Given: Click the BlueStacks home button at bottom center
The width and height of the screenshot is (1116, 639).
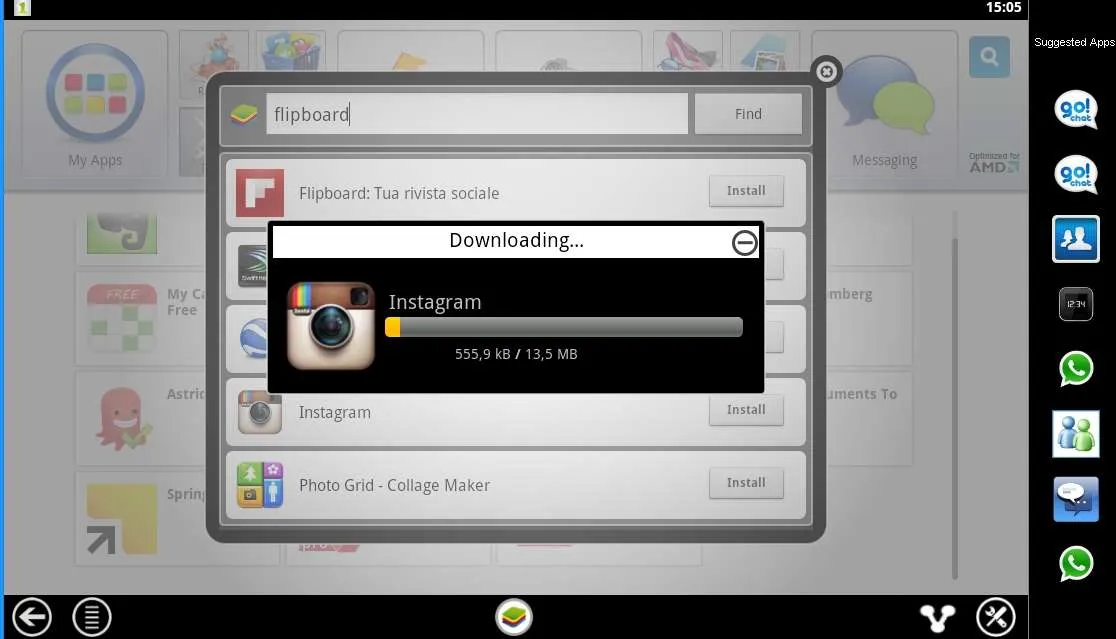Looking at the screenshot, I should pyautogui.click(x=514, y=616).
